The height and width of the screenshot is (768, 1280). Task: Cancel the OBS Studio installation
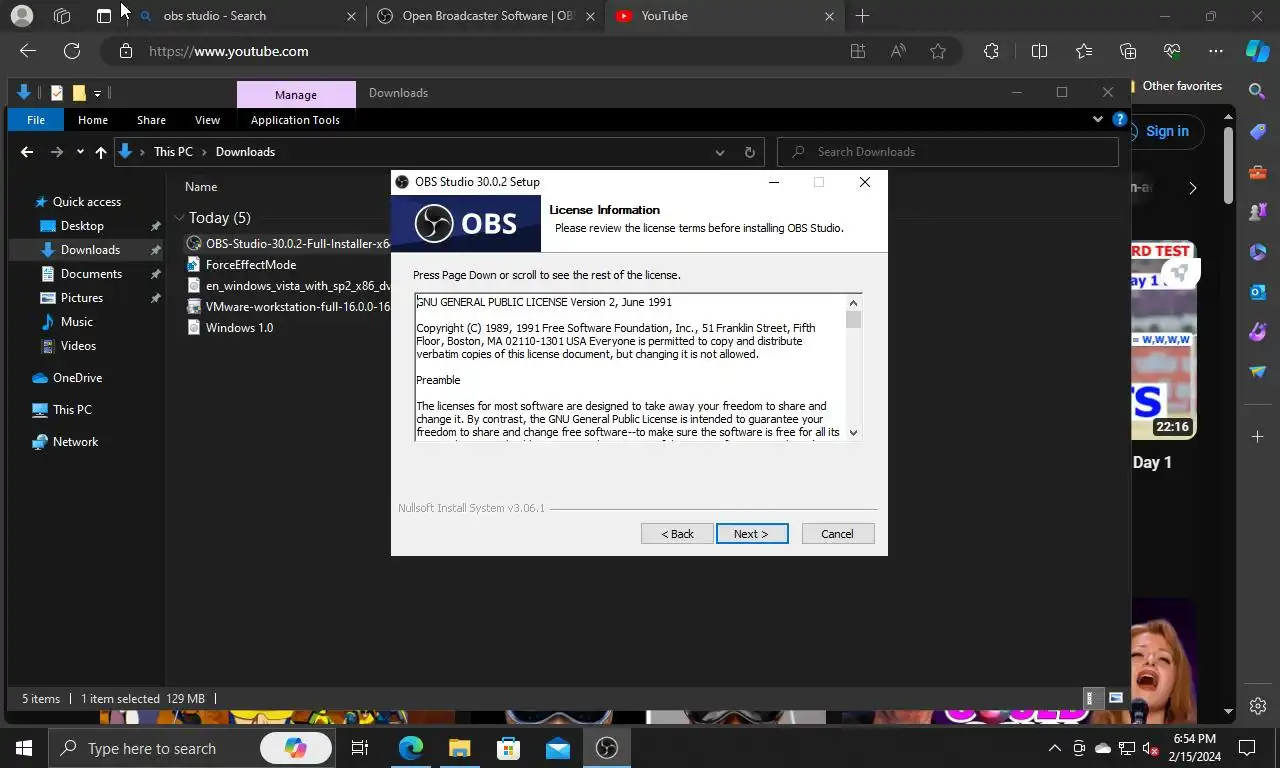tap(838, 534)
